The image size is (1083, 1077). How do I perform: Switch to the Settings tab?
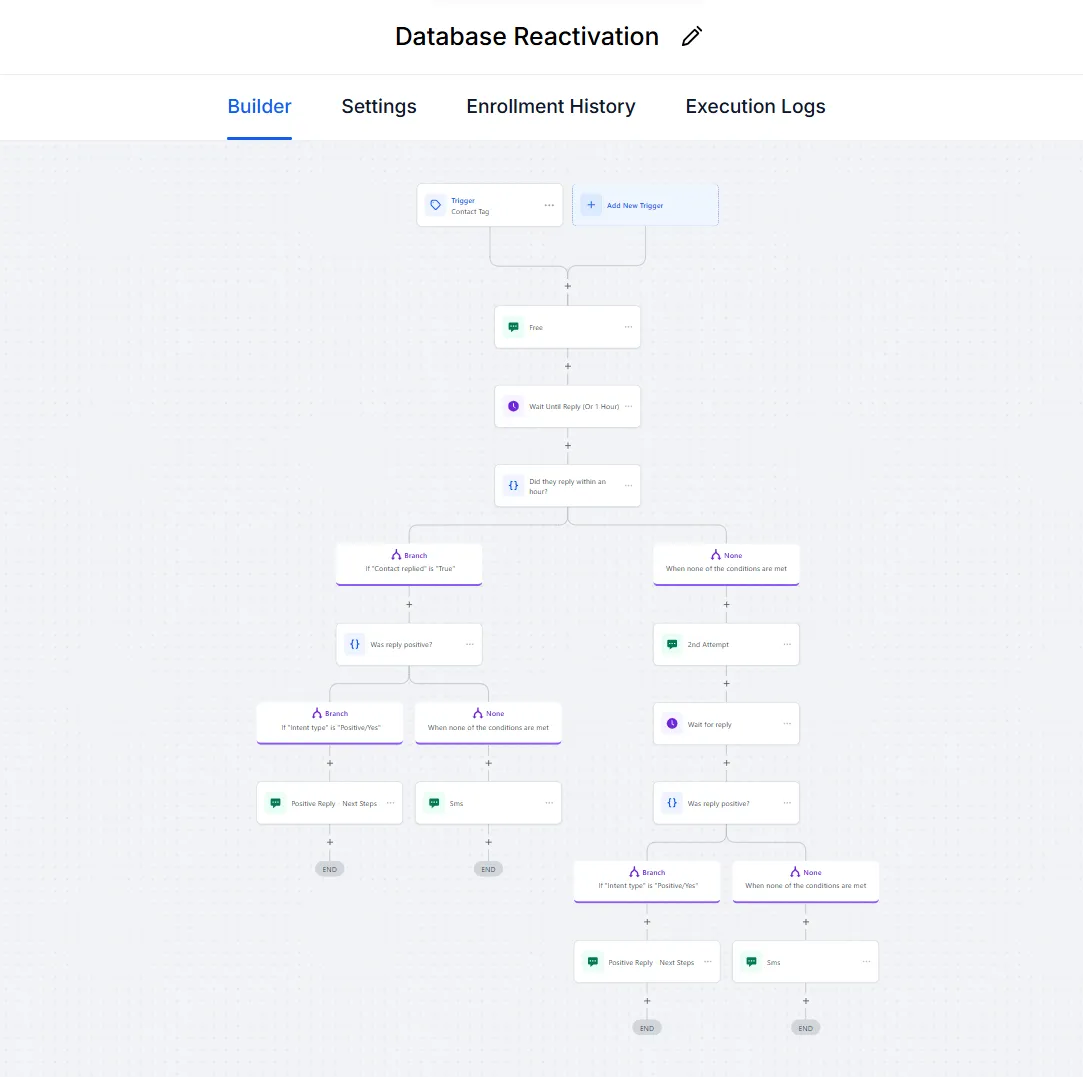pos(379,107)
